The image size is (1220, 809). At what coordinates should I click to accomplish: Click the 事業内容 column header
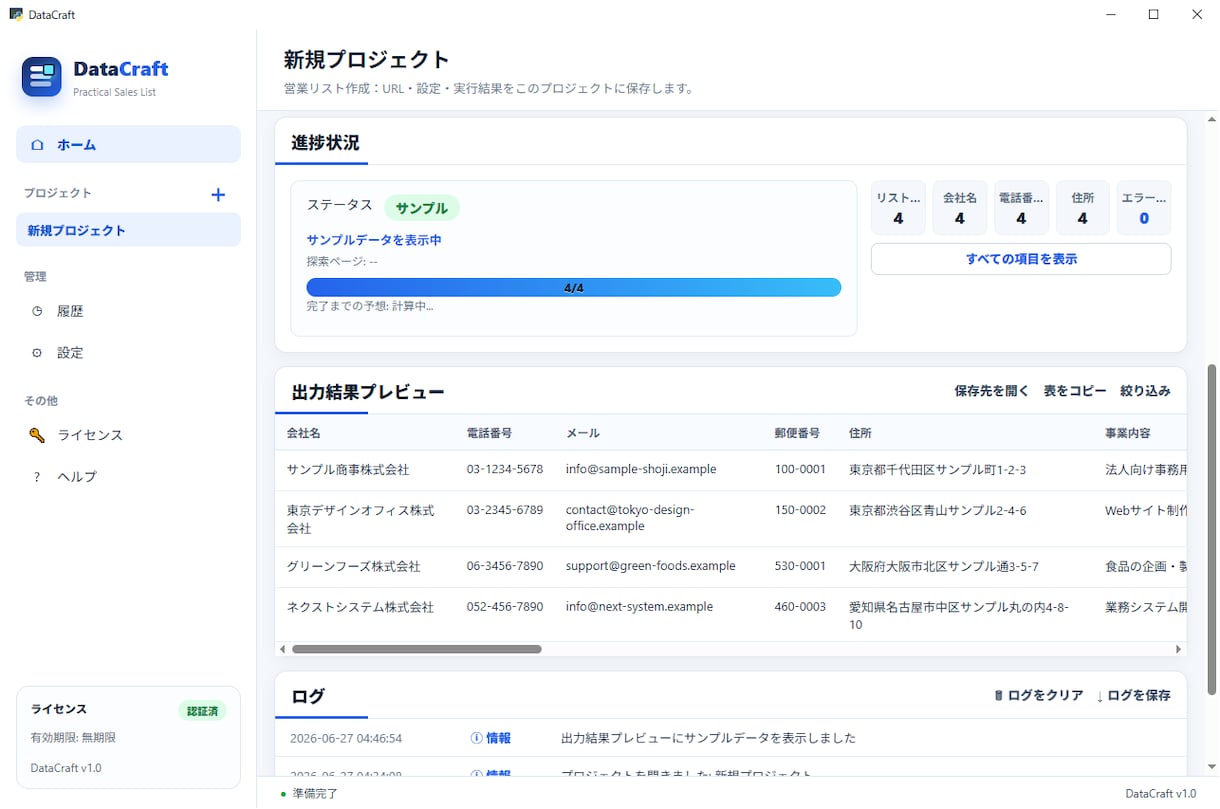click(x=1127, y=433)
